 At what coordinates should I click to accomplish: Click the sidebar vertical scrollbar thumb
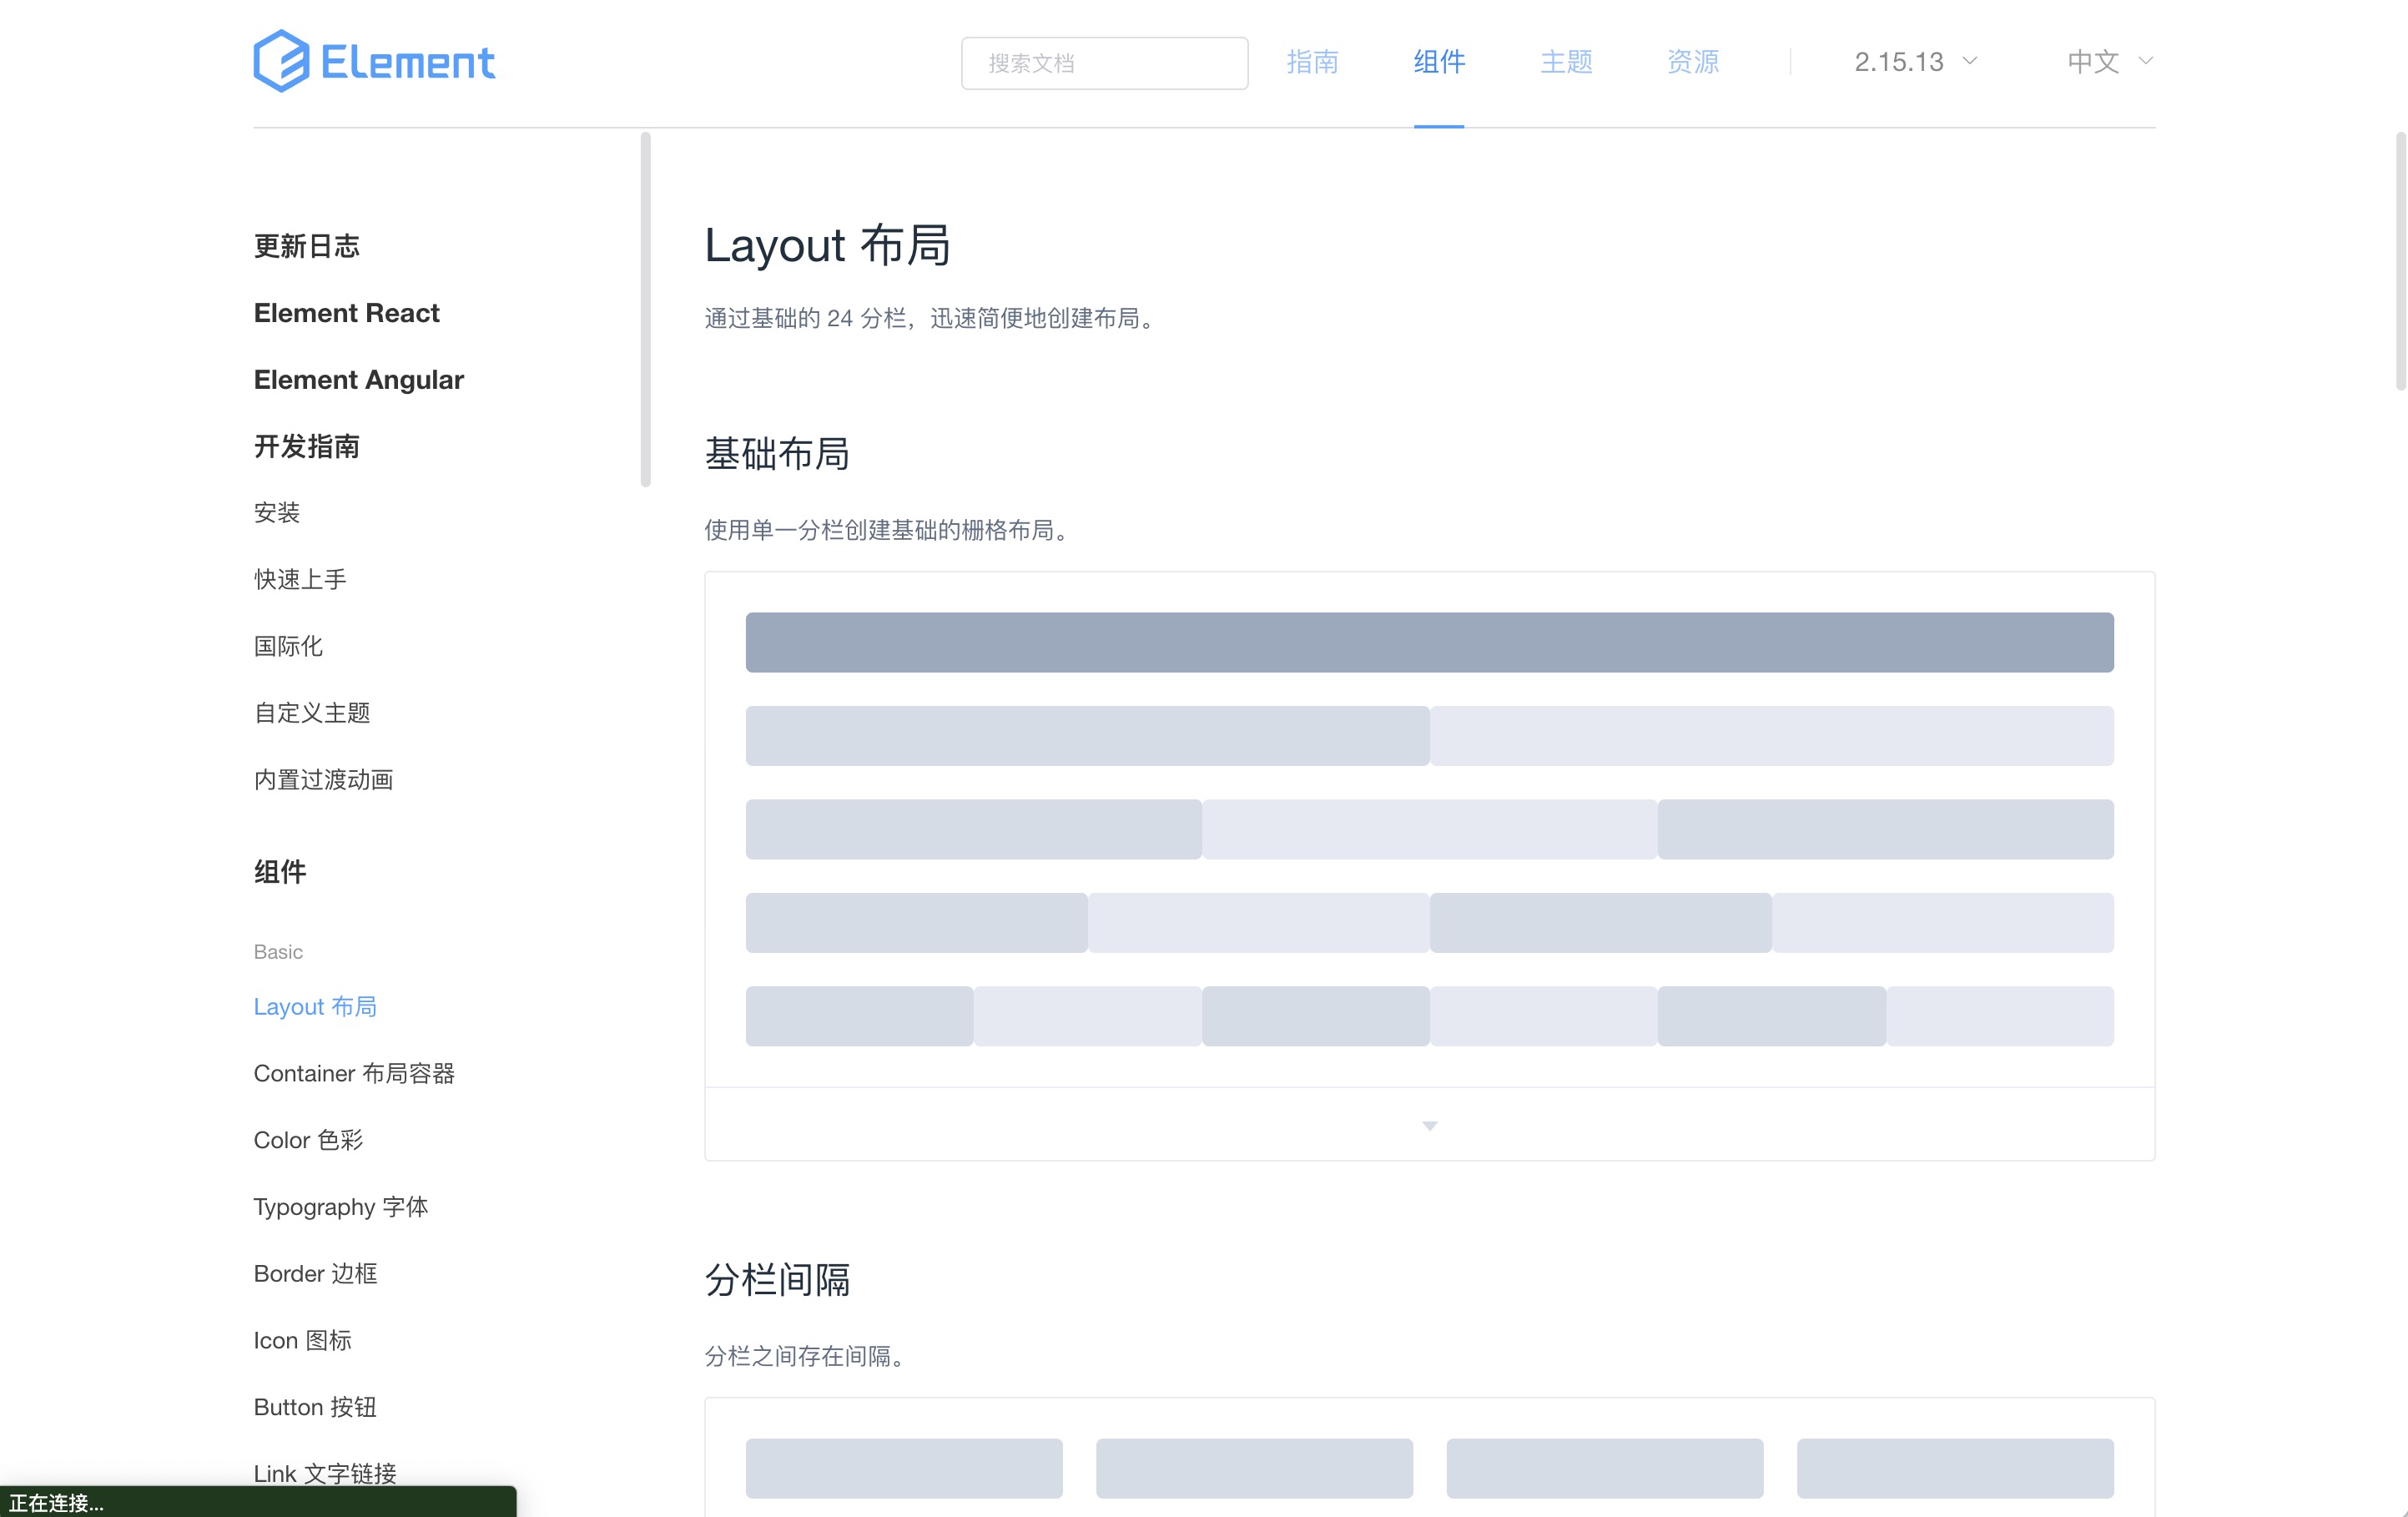coord(646,310)
